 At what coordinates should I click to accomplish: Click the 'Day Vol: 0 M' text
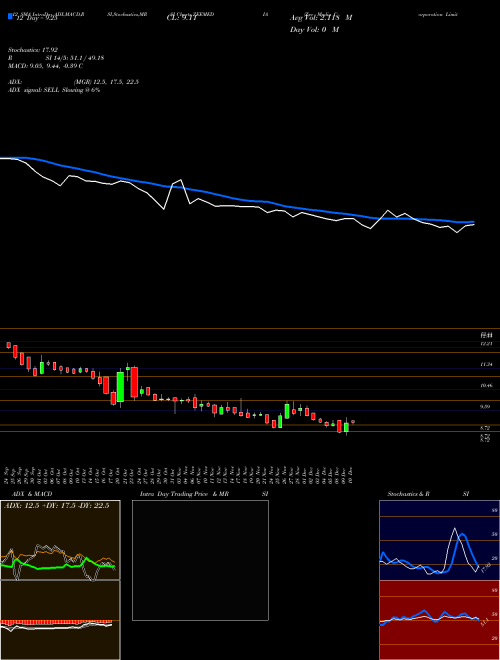[314, 30]
